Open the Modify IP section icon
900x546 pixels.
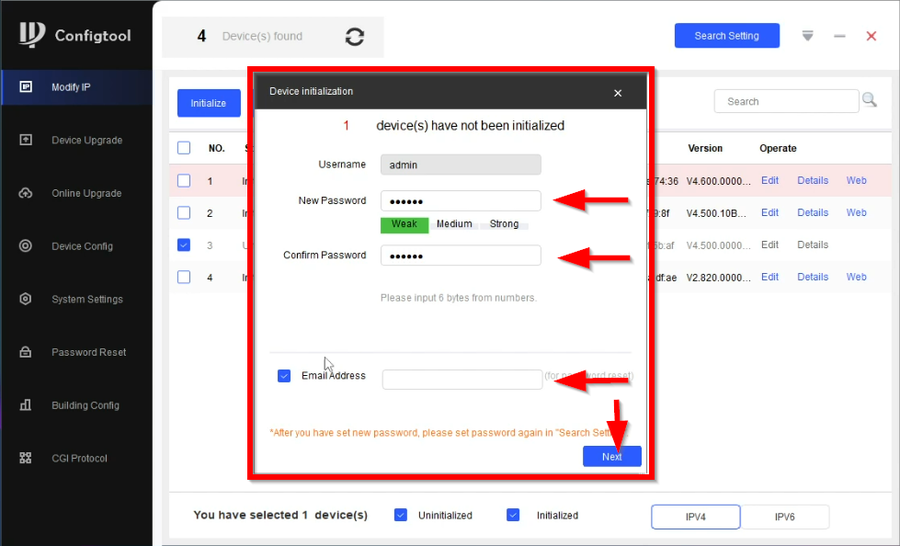(26, 87)
